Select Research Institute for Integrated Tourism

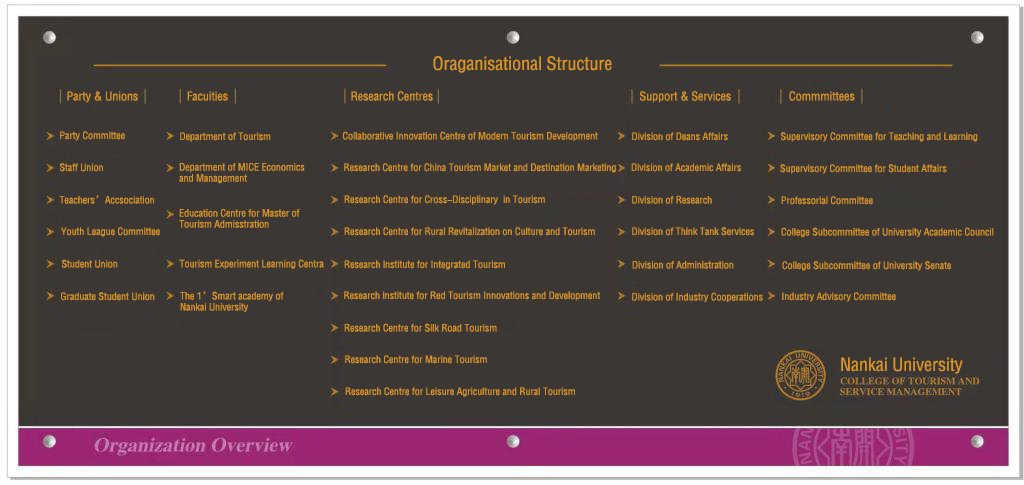tap(424, 264)
